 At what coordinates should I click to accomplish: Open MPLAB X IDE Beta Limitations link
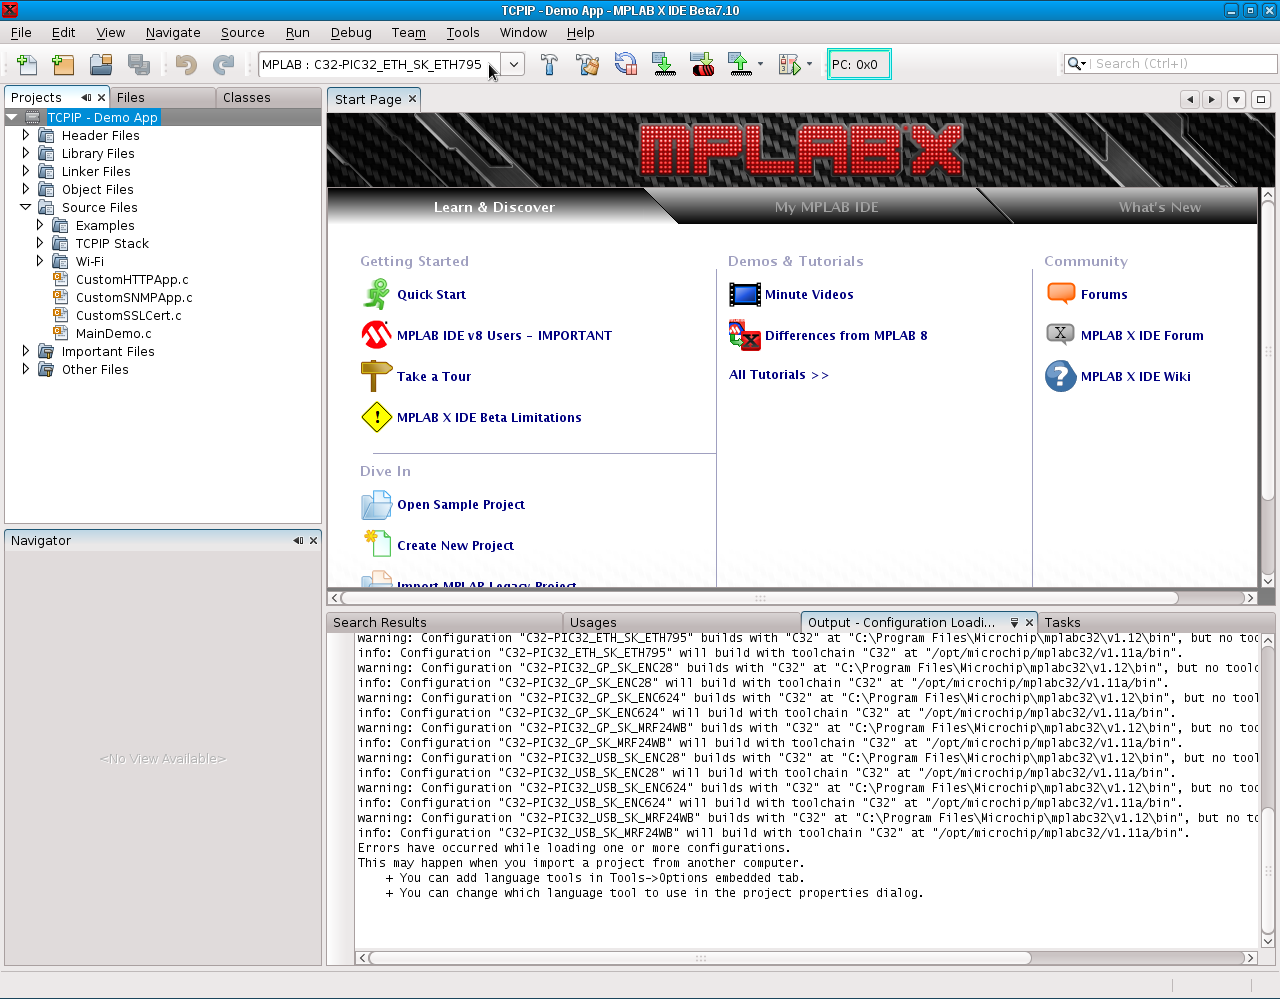[x=489, y=418]
